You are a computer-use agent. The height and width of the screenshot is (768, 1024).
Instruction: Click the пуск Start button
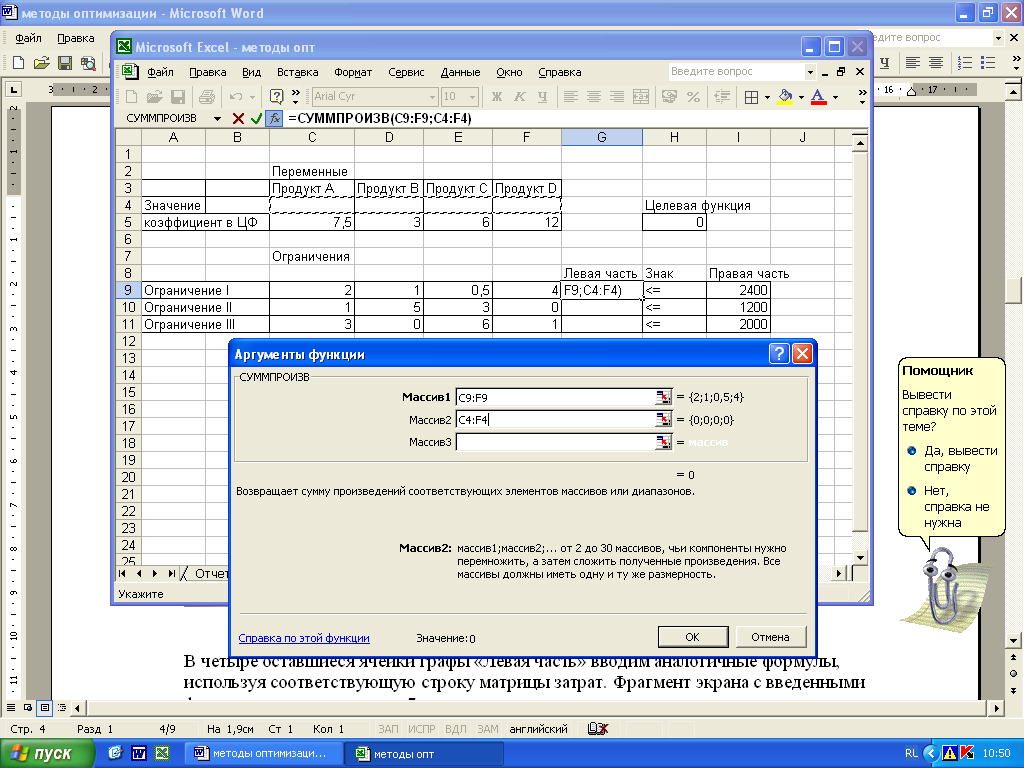coord(47,753)
